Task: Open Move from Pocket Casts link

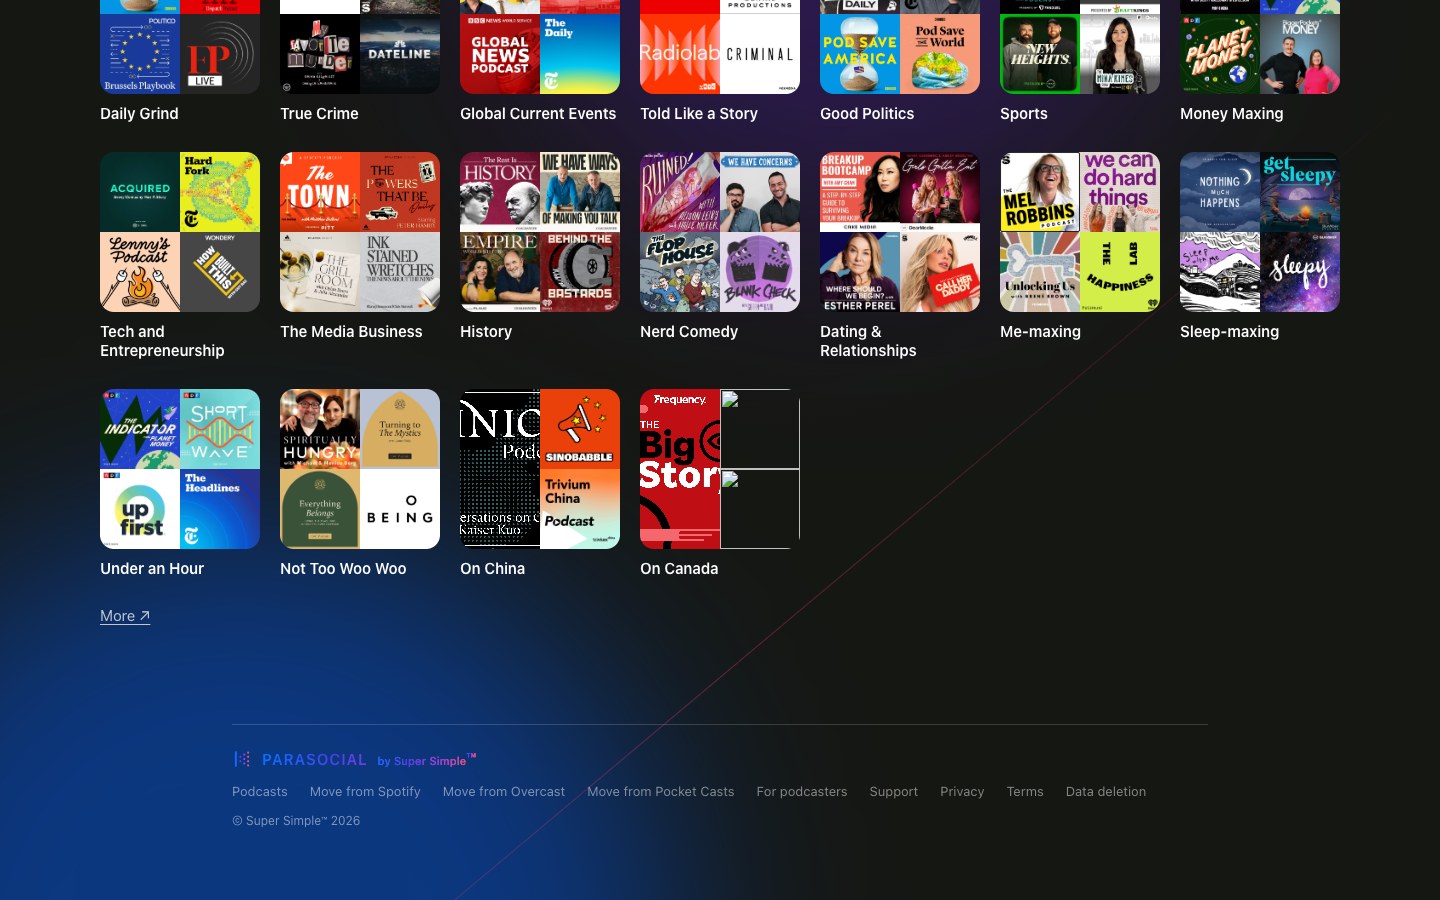Action: point(661,791)
